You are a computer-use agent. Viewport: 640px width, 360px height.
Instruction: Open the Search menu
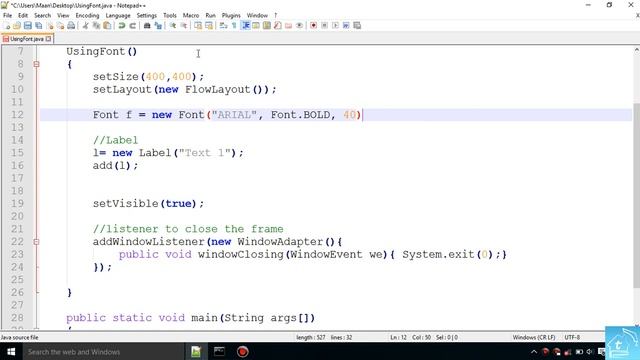click(x=42, y=16)
